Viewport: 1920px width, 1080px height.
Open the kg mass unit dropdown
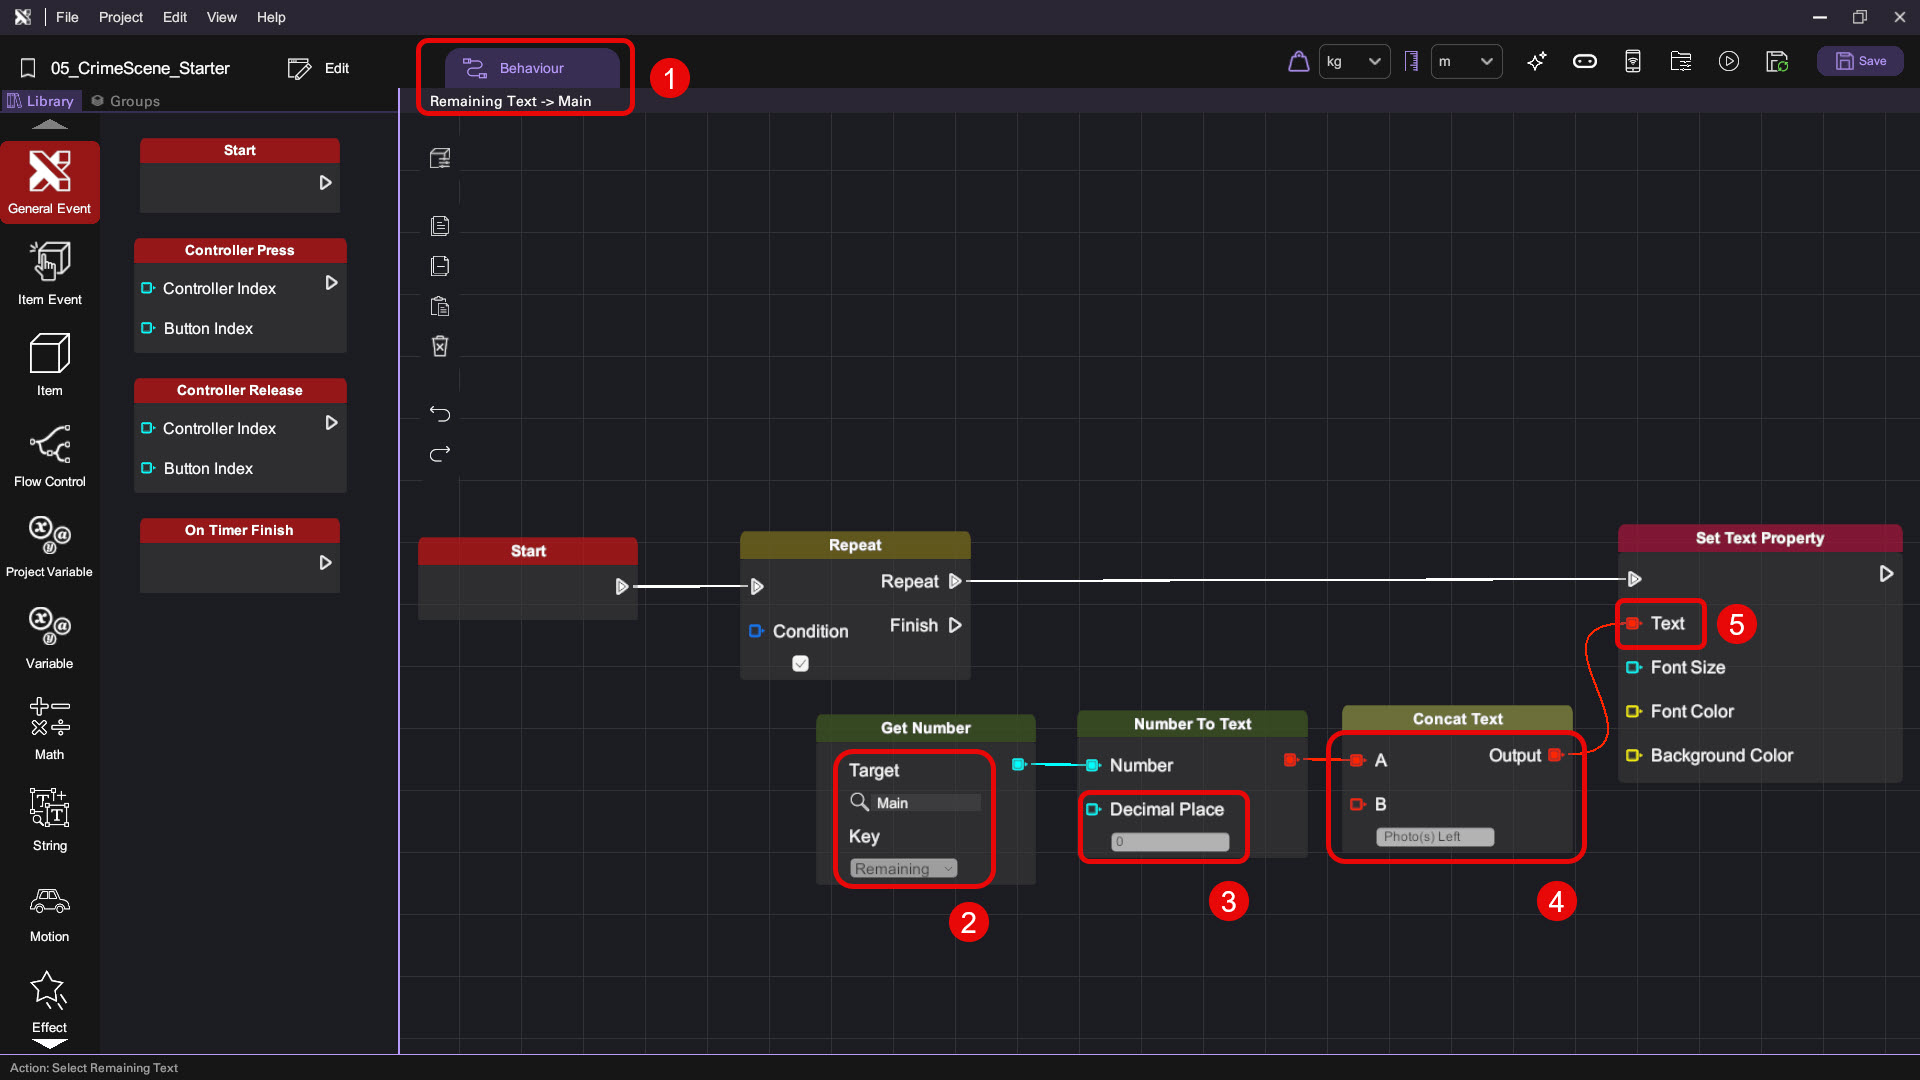click(x=1353, y=61)
